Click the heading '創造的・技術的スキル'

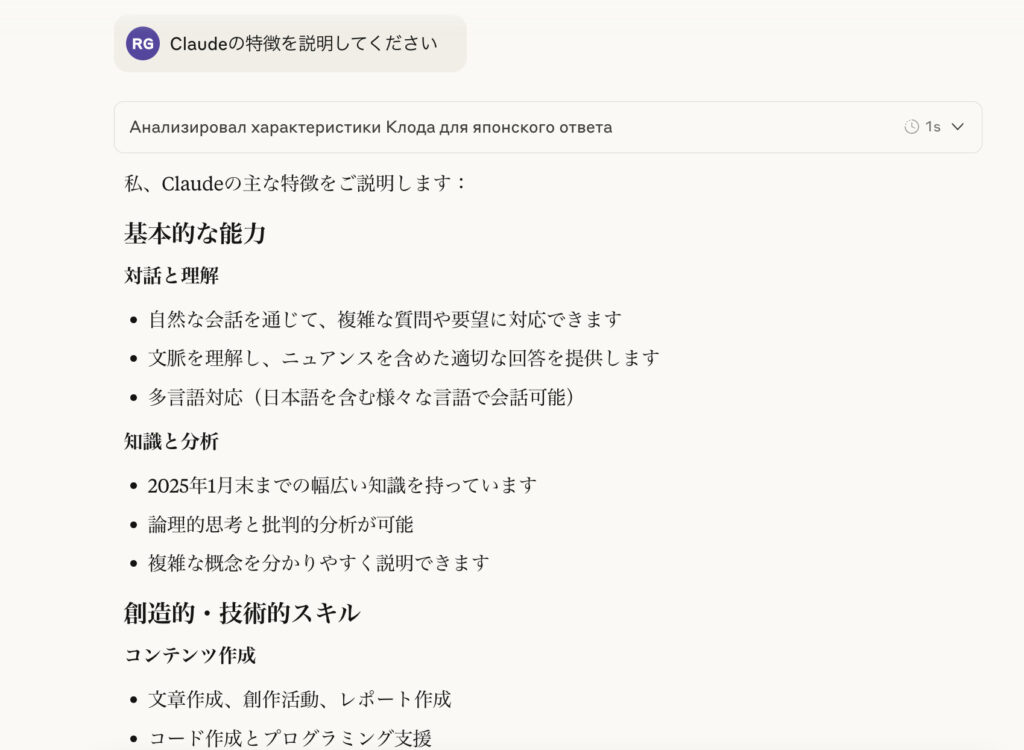pyautogui.click(x=242, y=613)
